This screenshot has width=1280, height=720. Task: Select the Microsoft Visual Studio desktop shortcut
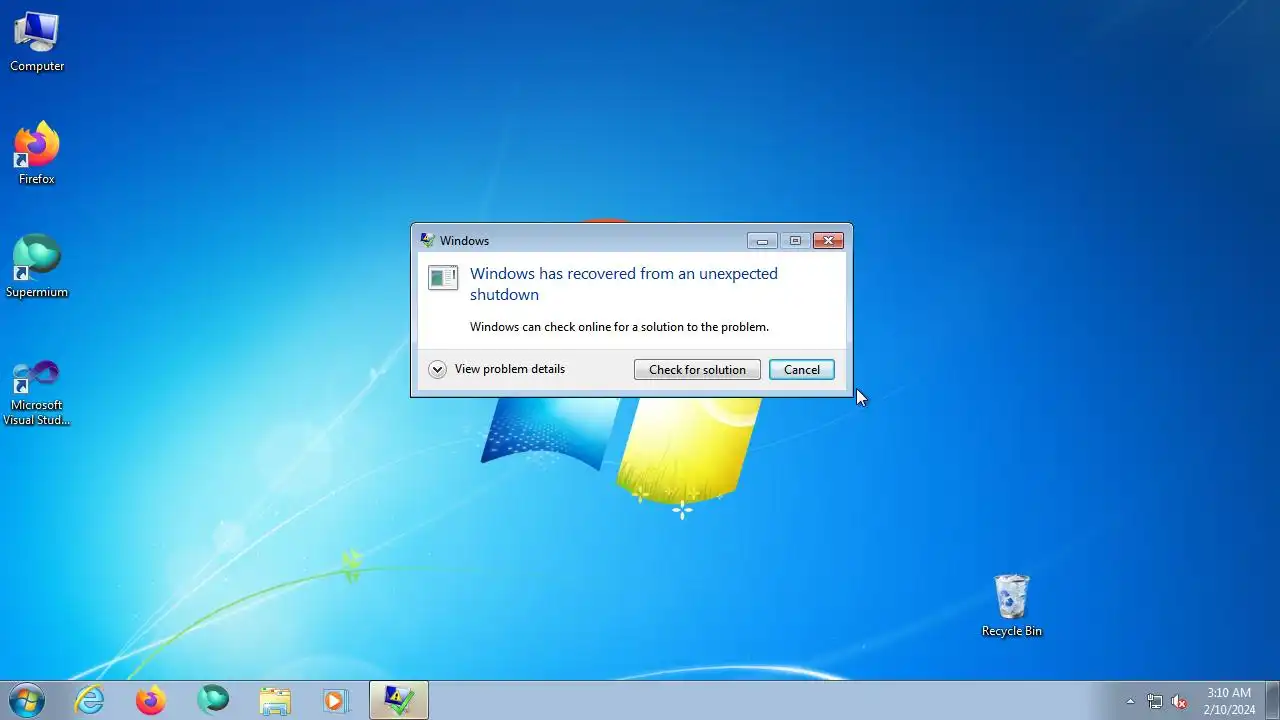[37, 392]
